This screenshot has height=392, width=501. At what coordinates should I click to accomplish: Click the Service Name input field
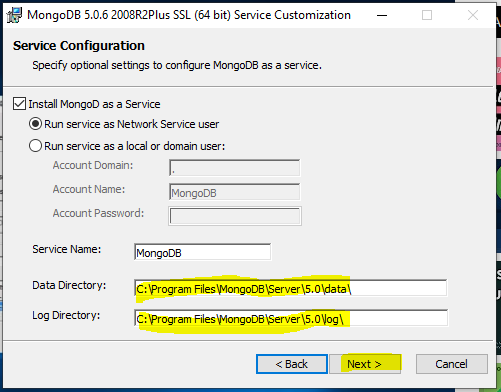(203, 252)
